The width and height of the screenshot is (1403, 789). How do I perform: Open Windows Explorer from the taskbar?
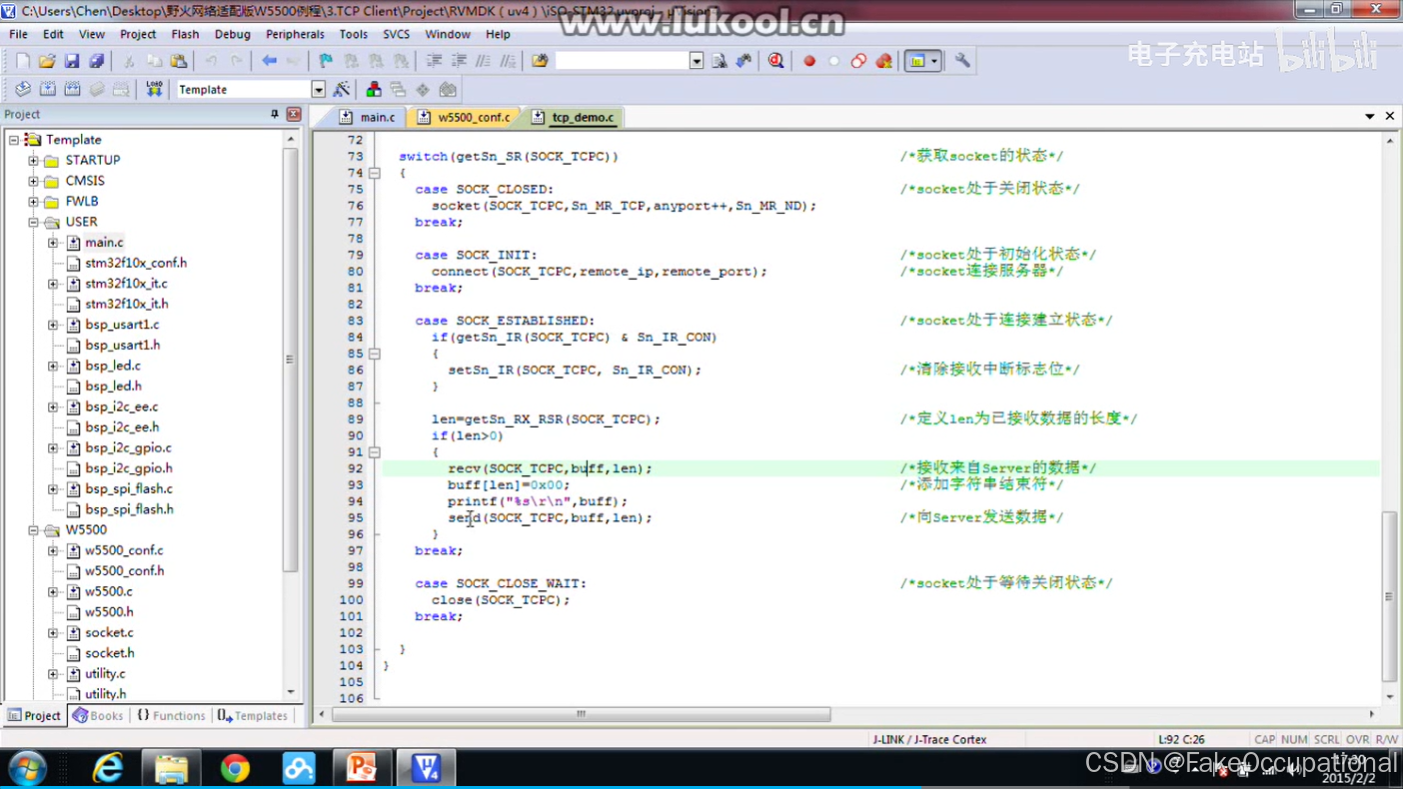(x=171, y=768)
